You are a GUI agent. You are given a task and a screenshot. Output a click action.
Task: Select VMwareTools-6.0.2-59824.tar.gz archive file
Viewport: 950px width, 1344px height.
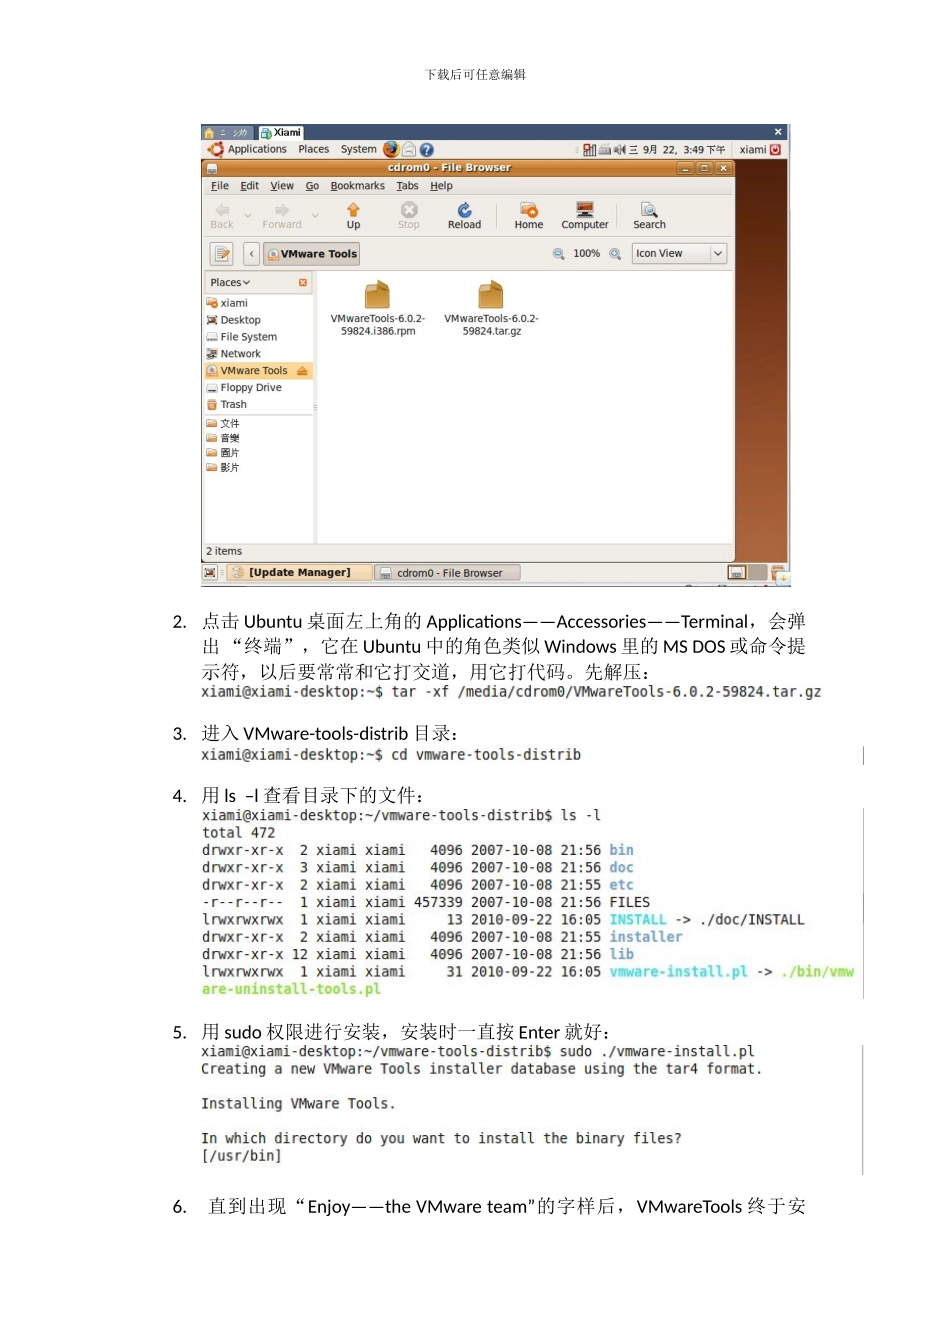(x=491, y=309)
